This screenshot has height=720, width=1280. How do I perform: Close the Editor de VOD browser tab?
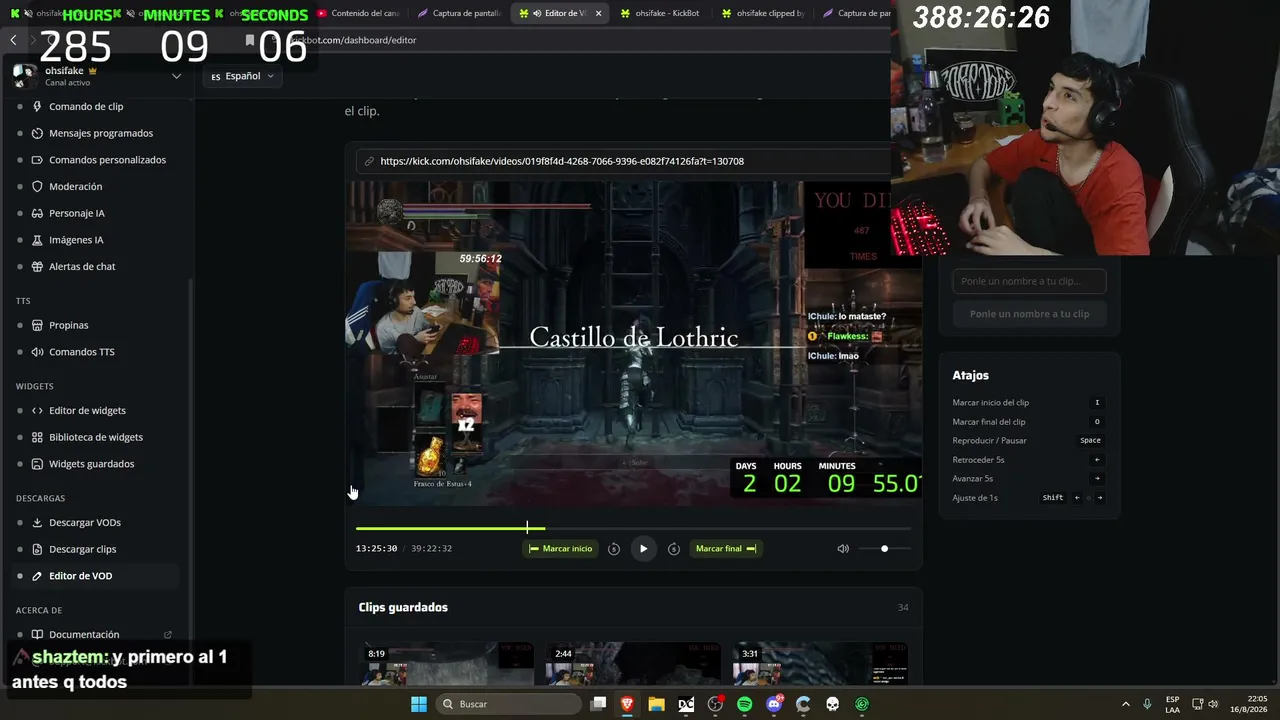pyautogui.click(x=599, y=13)
